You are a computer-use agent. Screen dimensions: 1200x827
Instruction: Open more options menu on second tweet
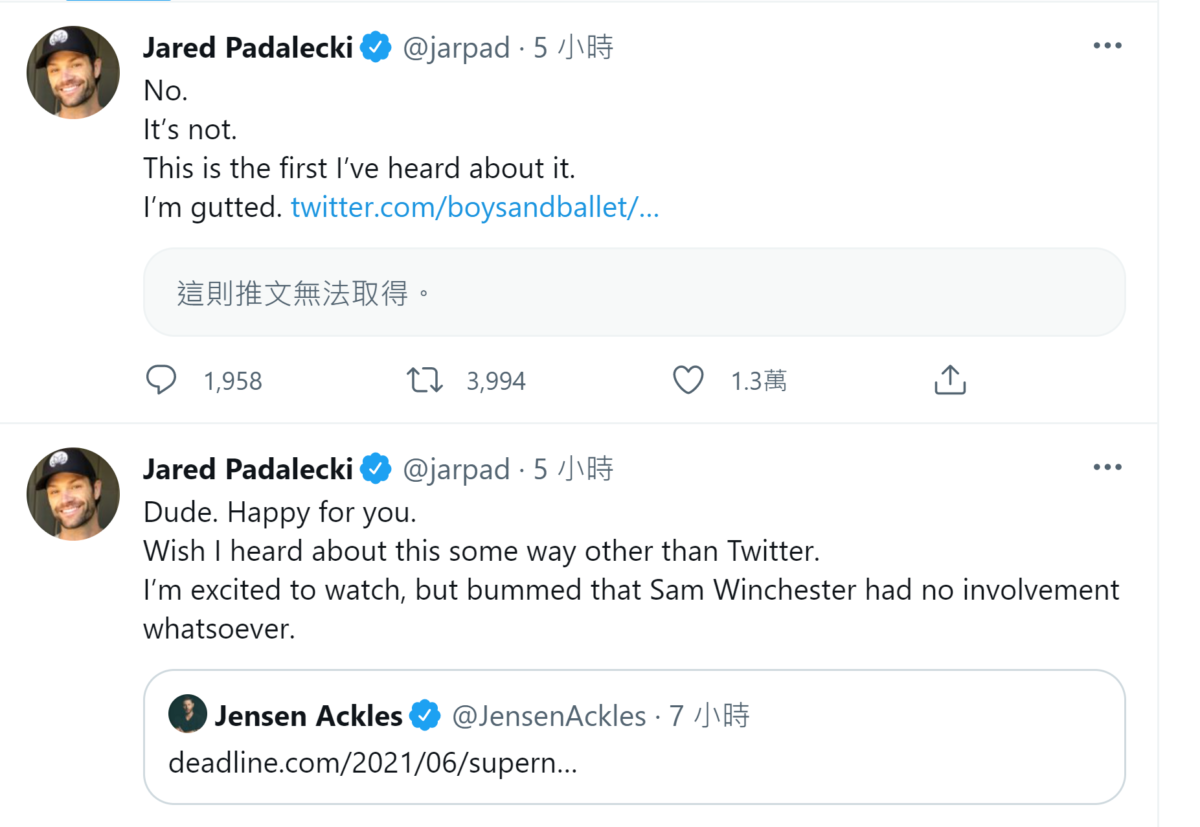(x=1107, y=467)
